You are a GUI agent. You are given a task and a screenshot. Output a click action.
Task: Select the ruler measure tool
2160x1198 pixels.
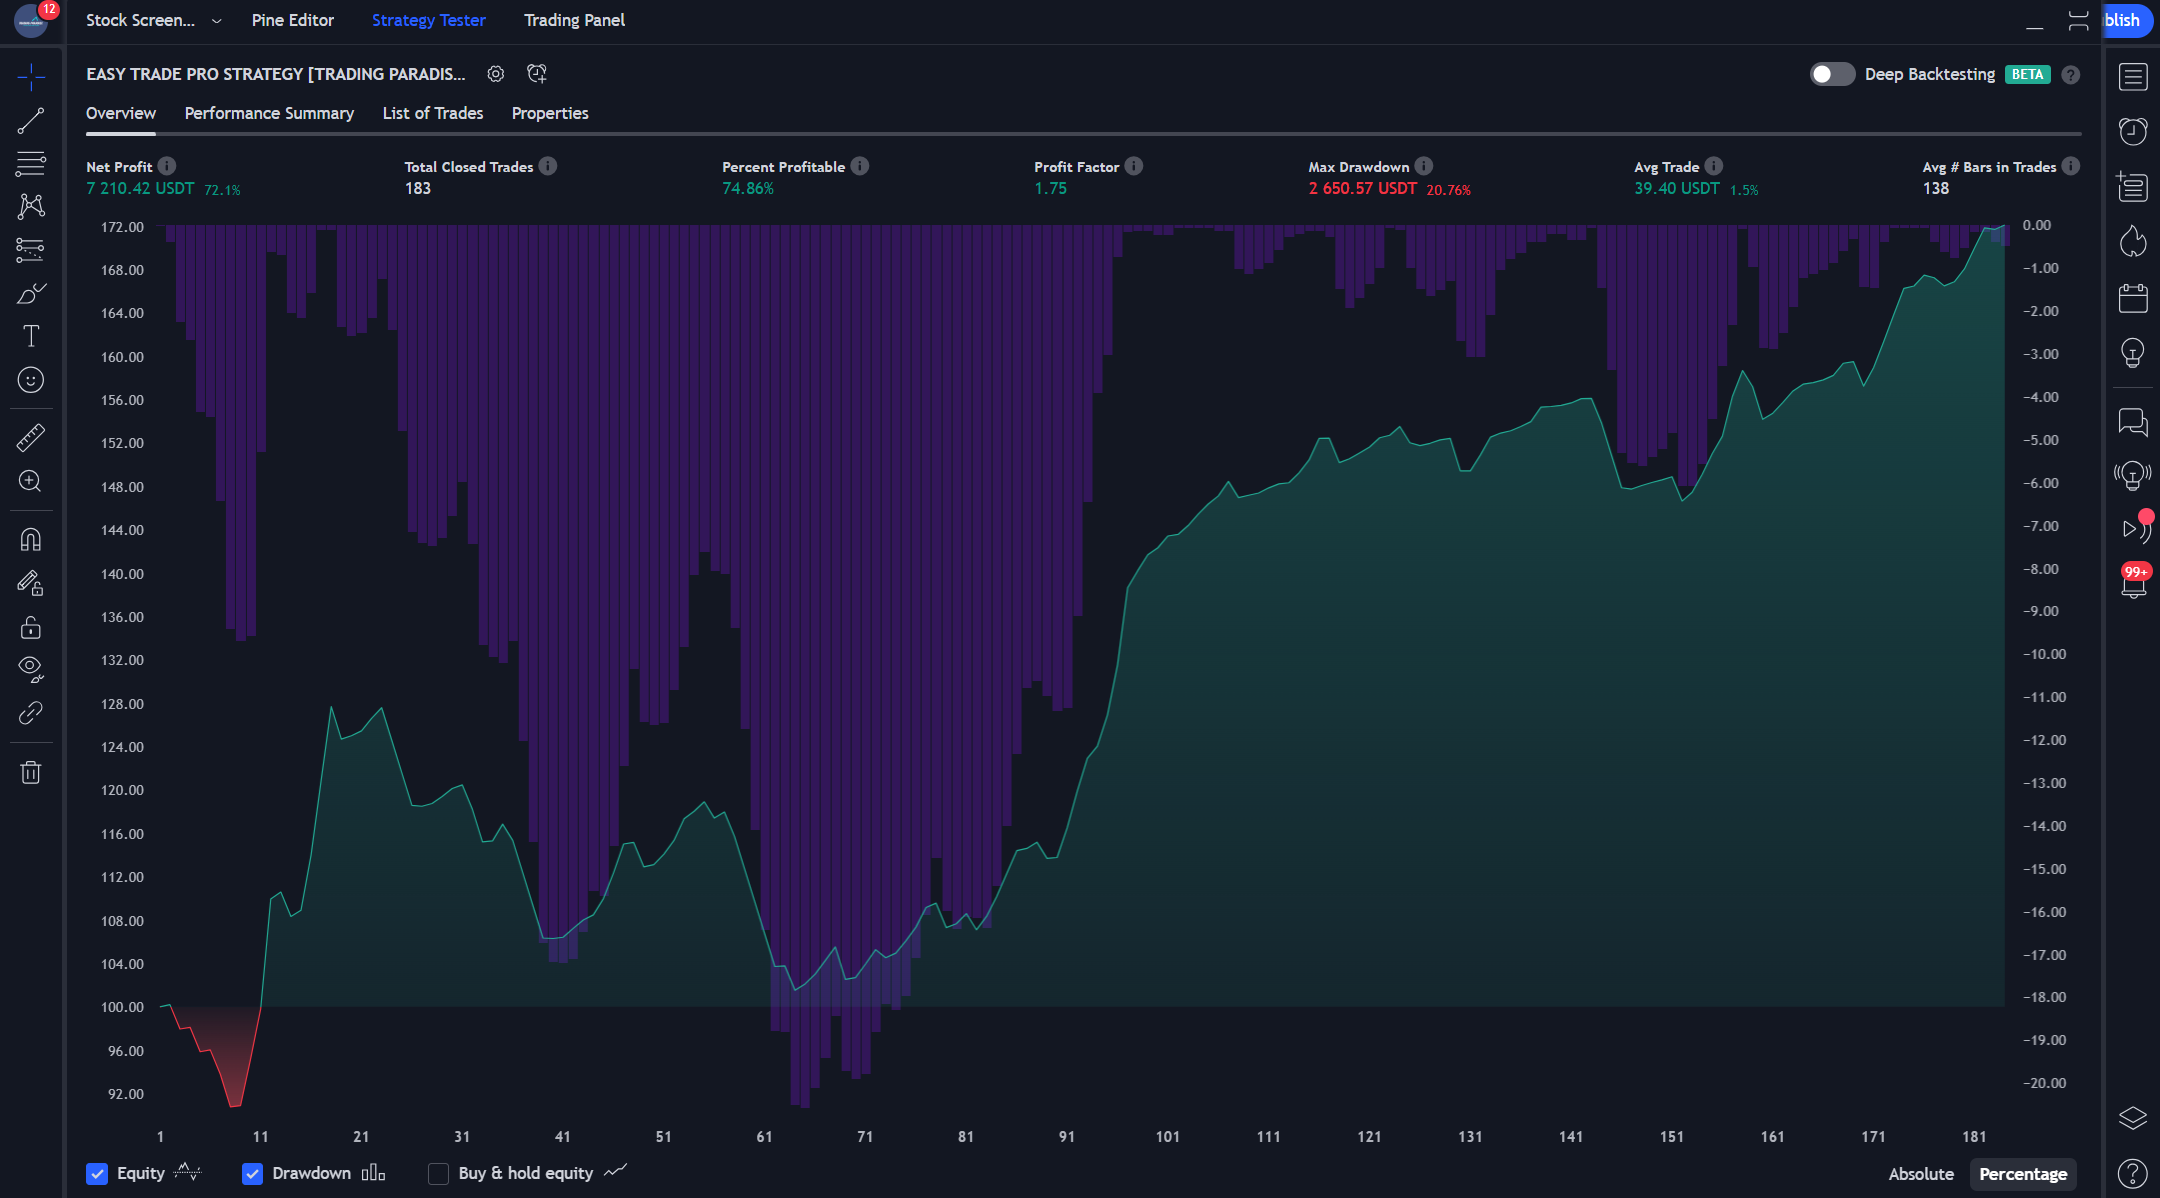tap(31, 437)
